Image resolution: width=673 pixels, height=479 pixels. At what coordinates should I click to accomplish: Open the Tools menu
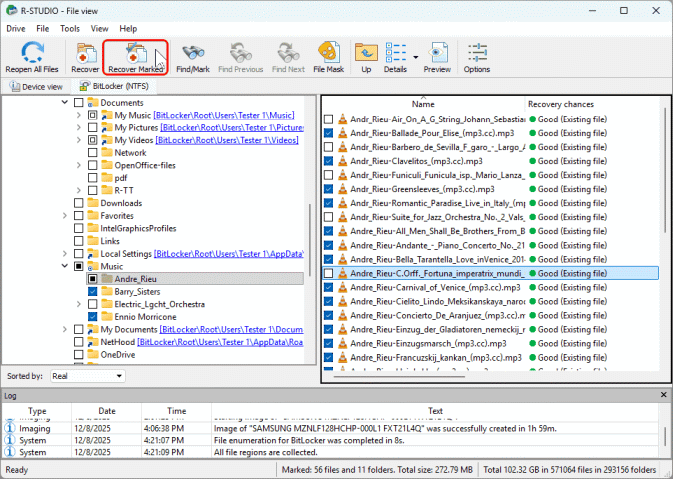click(x=69, y=29)
